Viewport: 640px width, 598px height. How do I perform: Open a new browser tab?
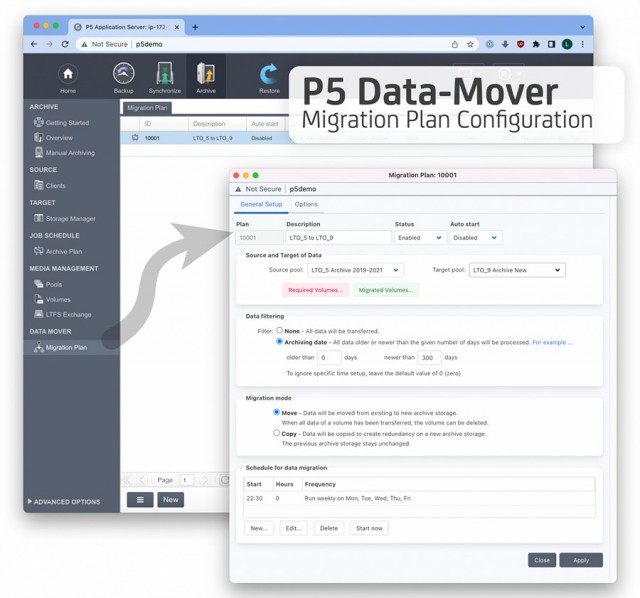click(195, 27)
